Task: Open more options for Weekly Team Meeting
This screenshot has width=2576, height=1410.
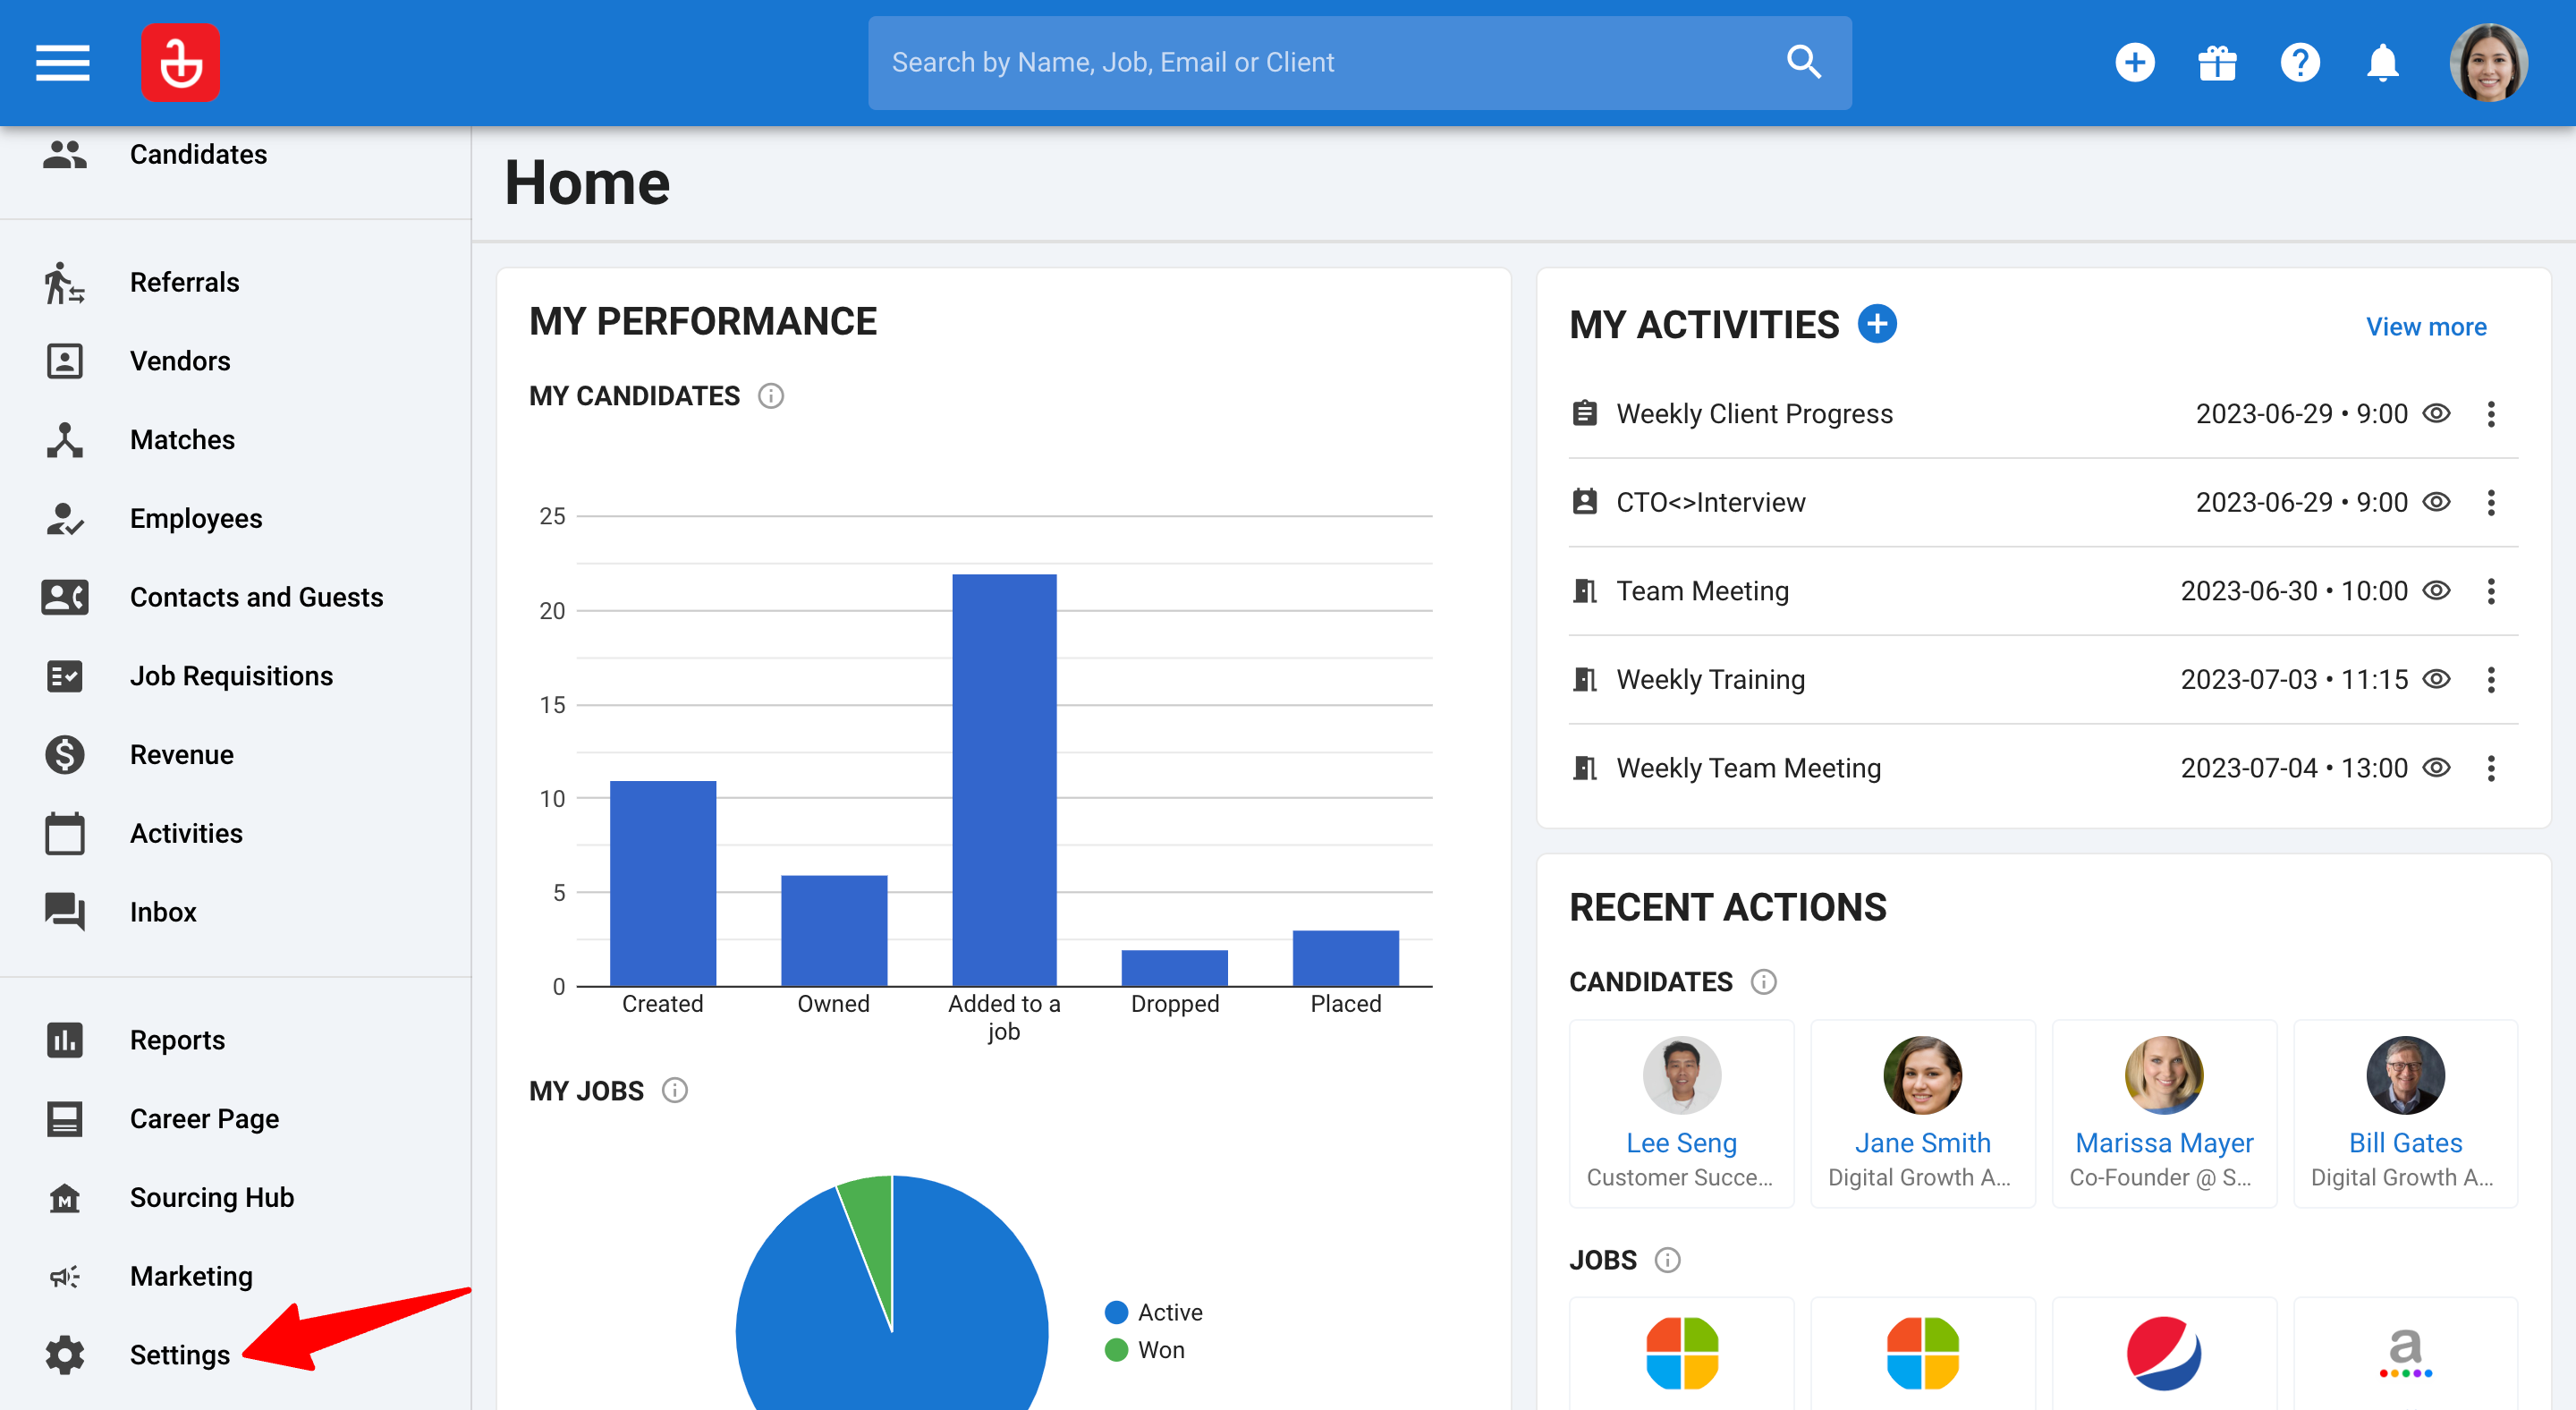Action: coord(2491,768)
